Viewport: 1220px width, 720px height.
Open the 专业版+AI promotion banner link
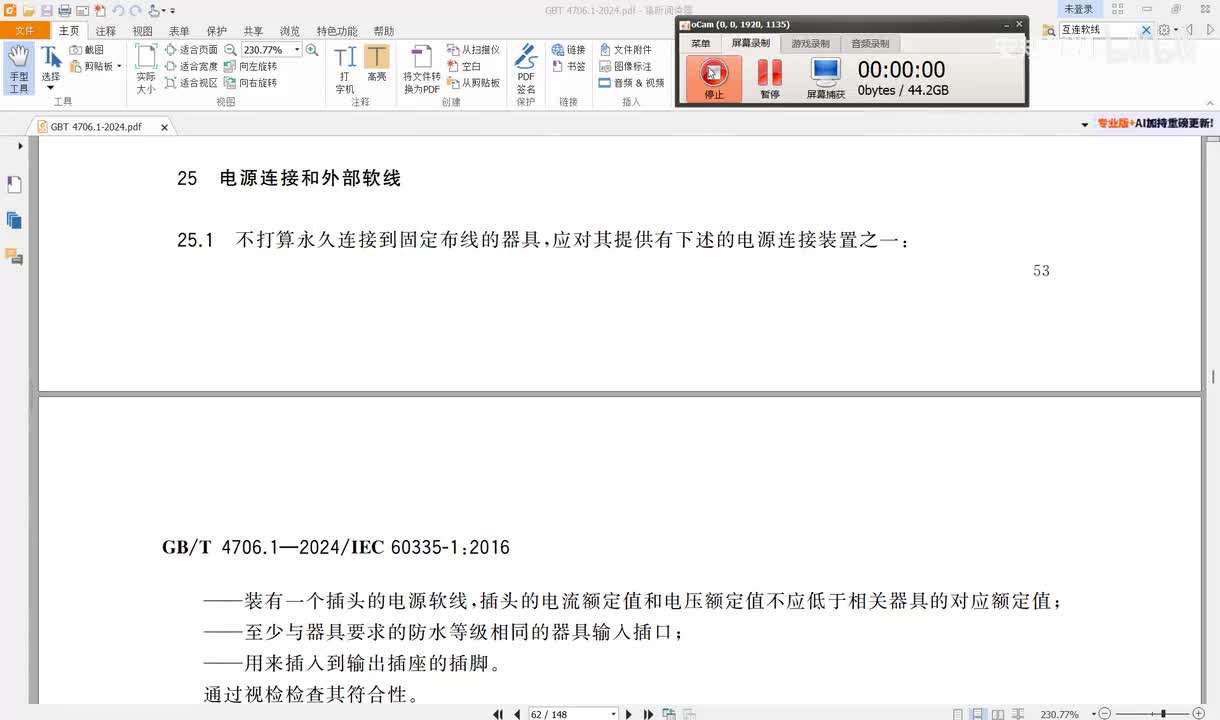click(x=1155, y=124)
